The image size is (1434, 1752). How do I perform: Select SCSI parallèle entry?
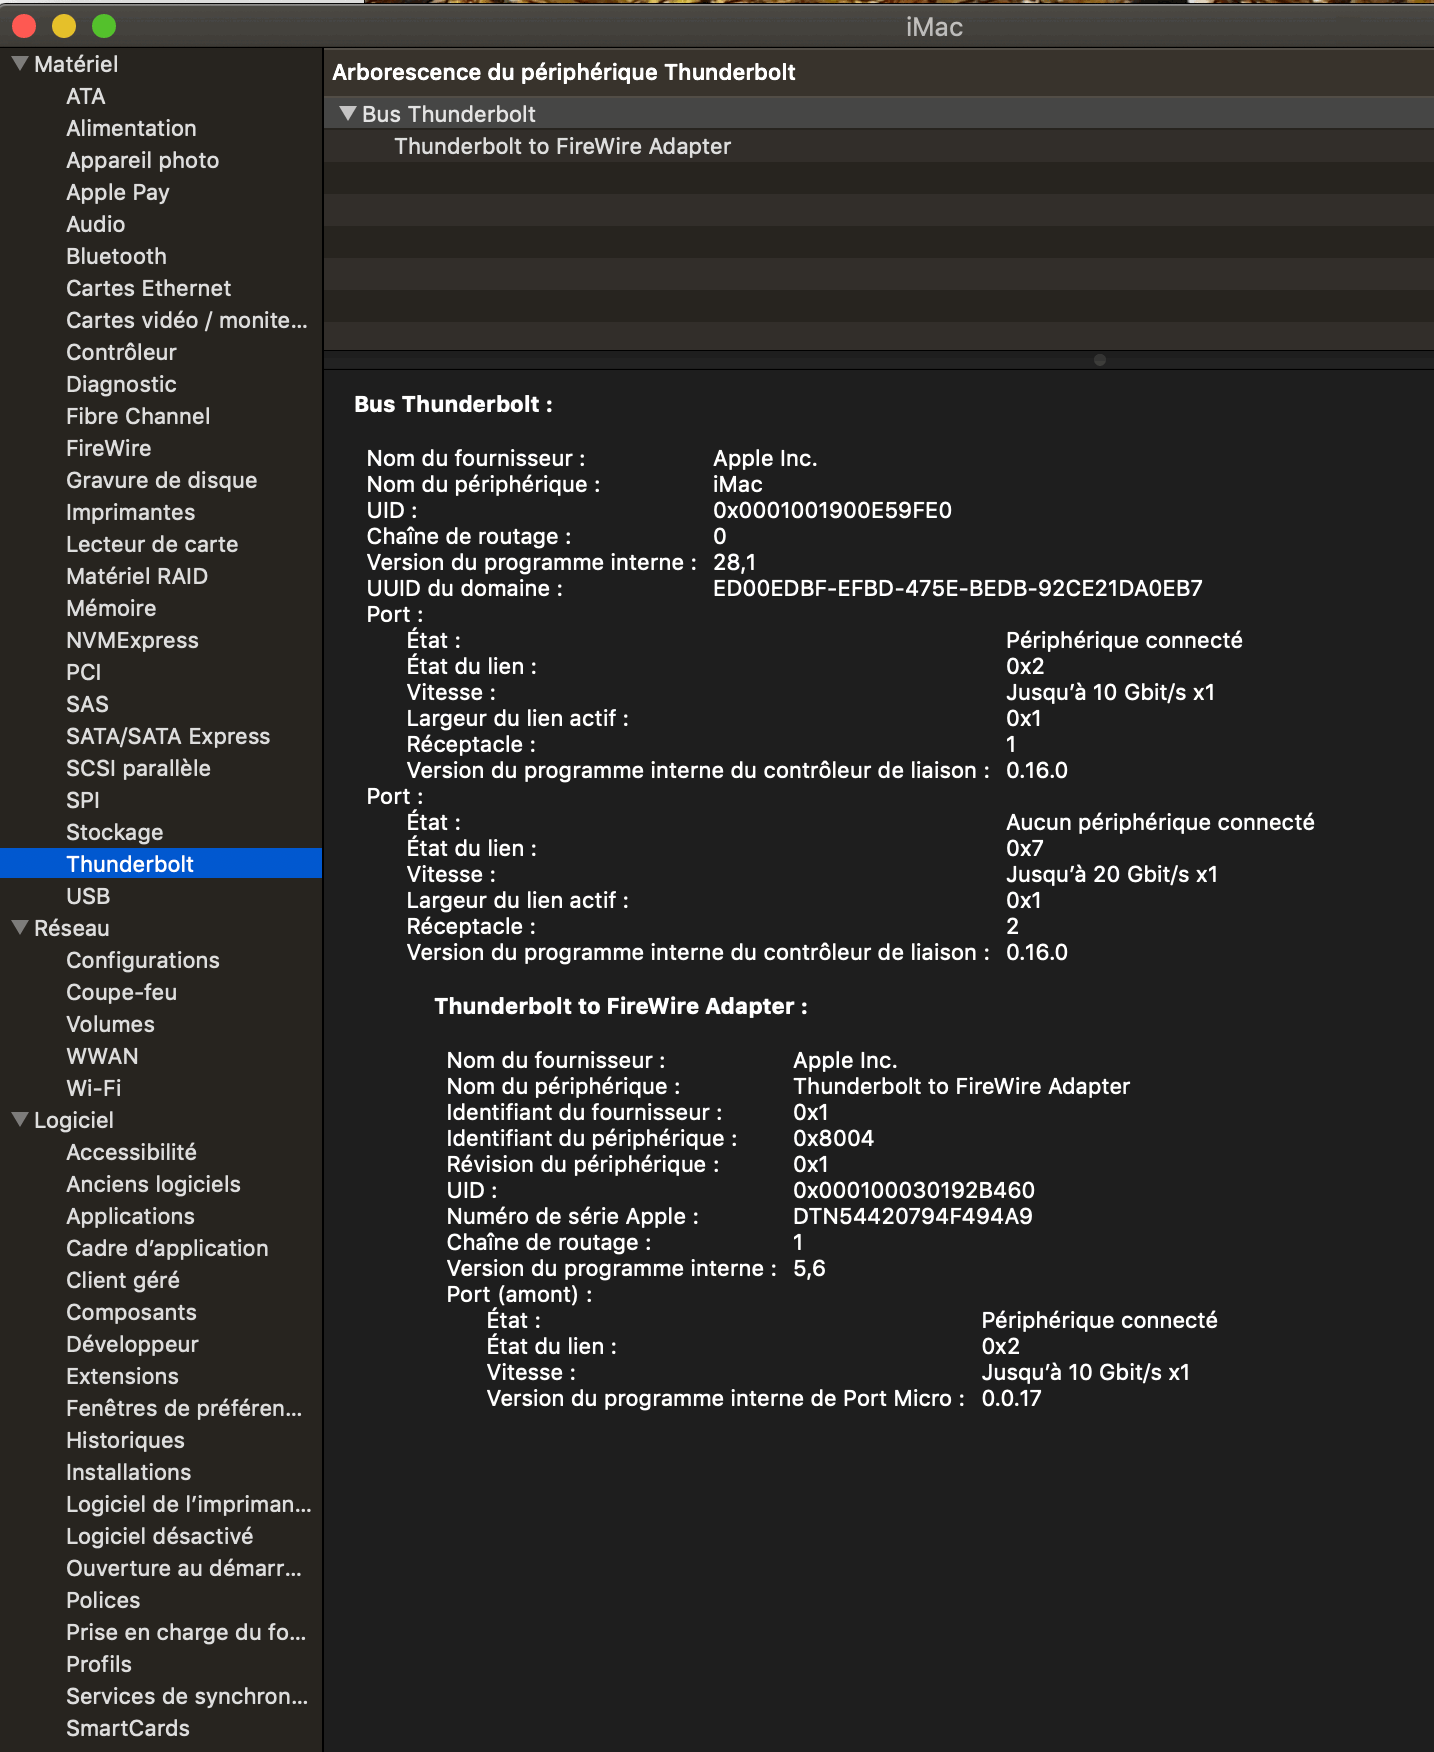[x=138, y=768]
